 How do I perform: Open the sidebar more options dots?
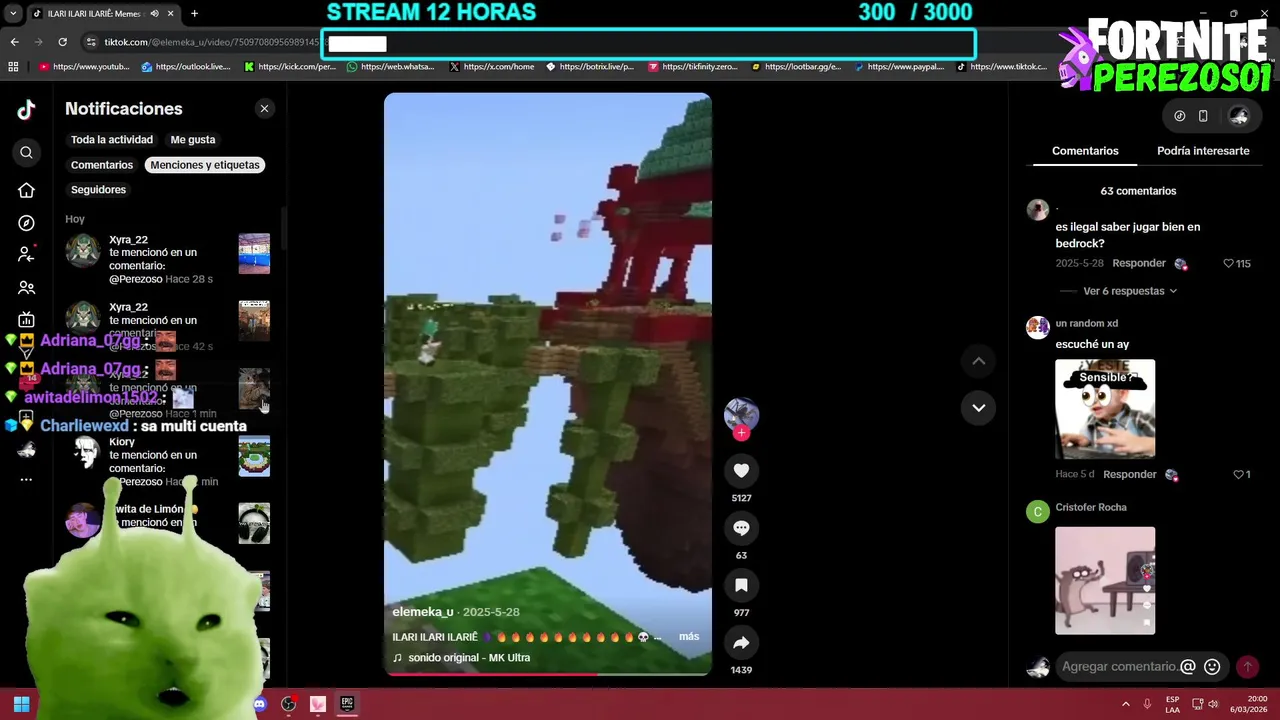pyautogui.click(x=26, y=480)
